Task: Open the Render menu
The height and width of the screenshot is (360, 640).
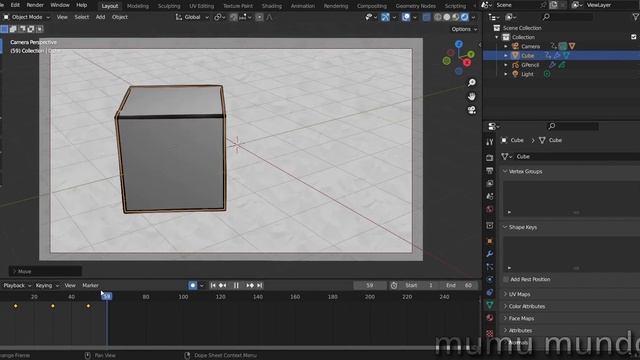Action: [x=35, y=5]
